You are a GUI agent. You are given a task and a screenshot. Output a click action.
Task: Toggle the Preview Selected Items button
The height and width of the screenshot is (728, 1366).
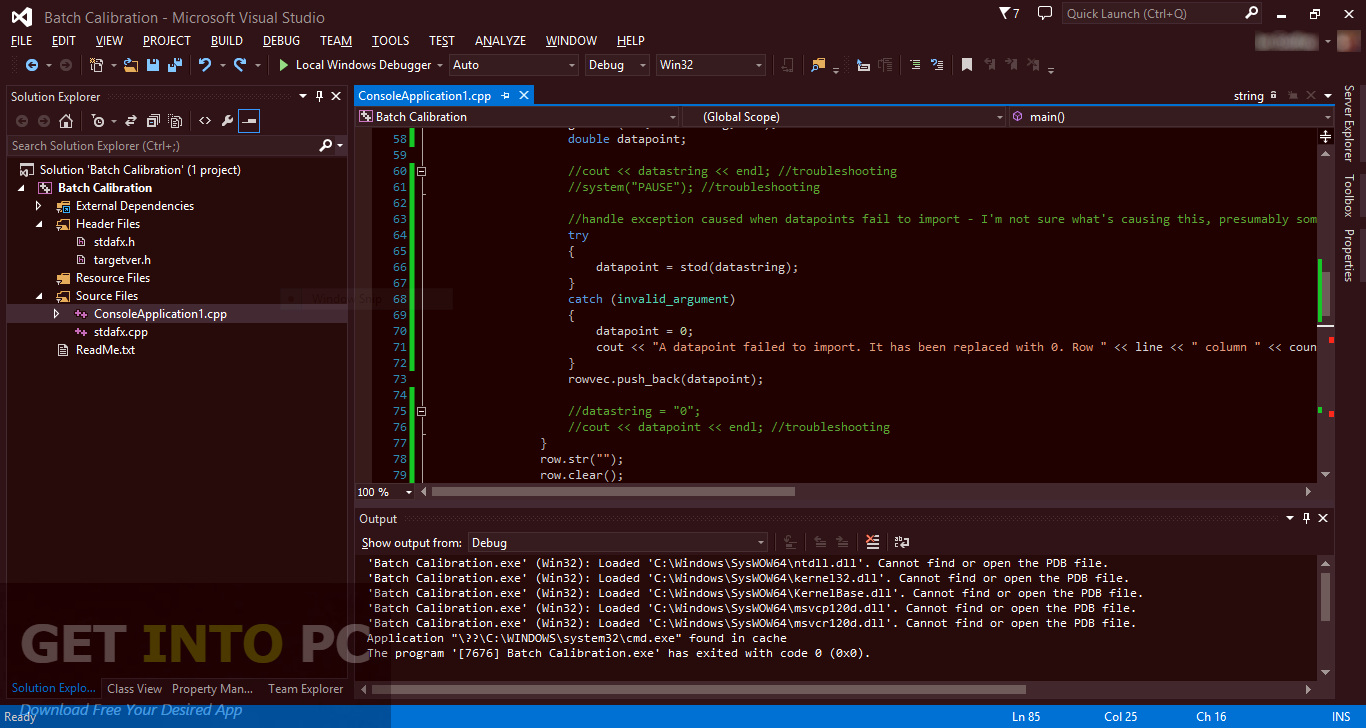(x=249, y=121)
